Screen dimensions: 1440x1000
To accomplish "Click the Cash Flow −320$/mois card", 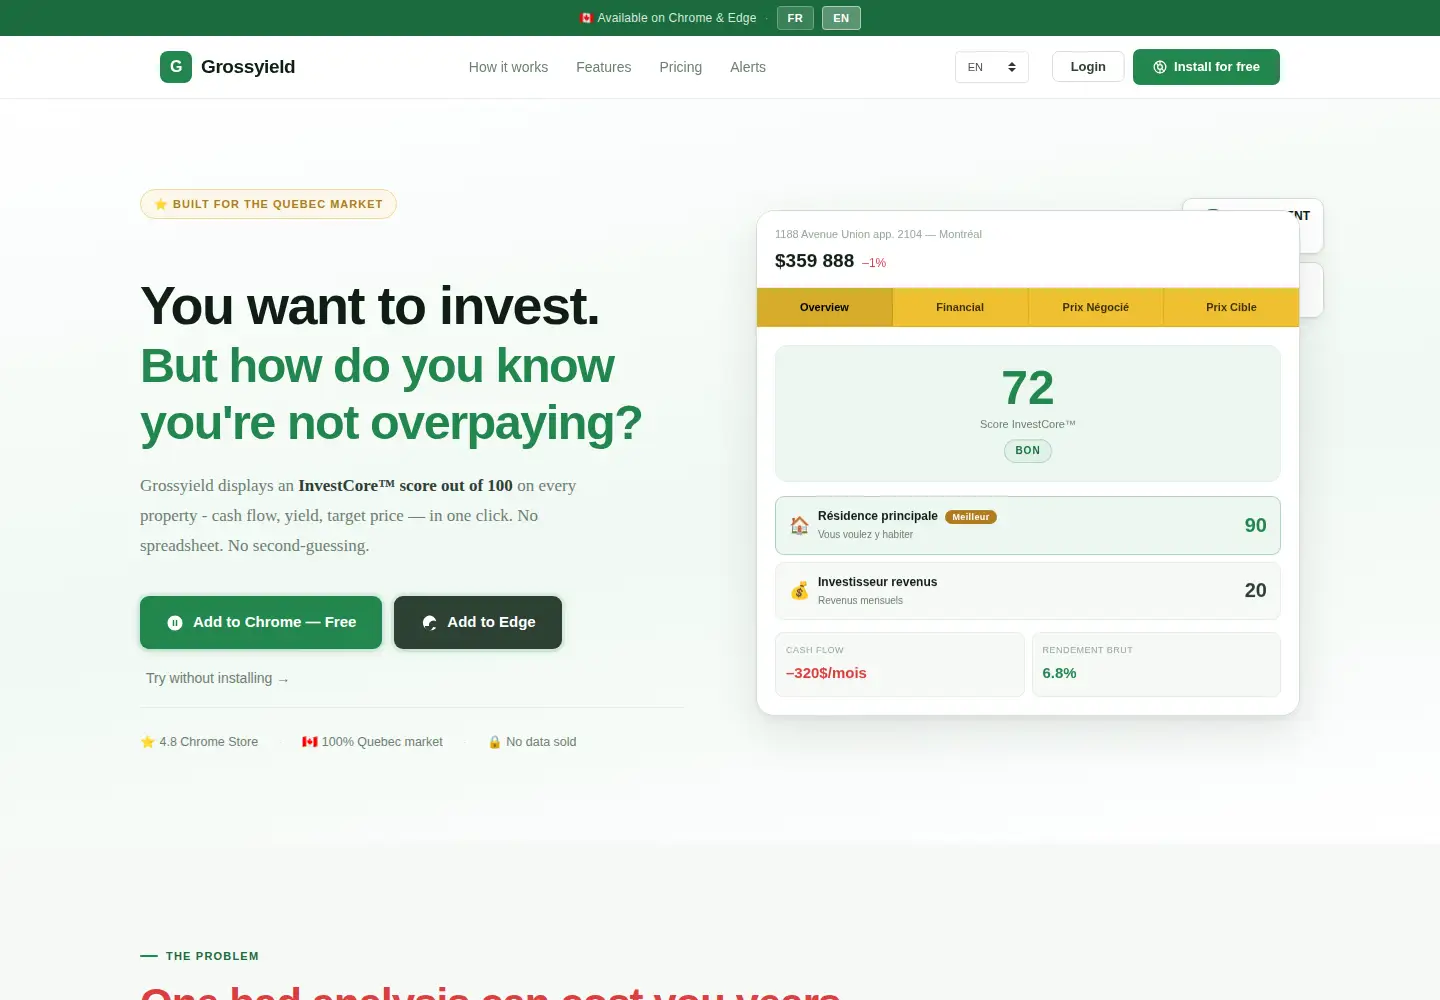I will pyautogui.click(x=900, y=664).
